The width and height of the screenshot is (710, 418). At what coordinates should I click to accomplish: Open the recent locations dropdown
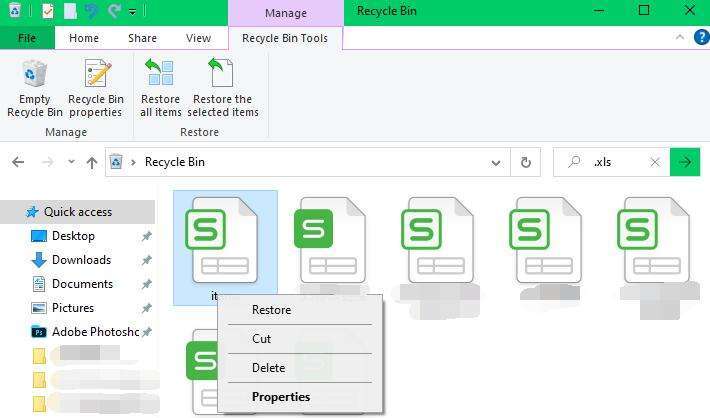tap(71, 161)
